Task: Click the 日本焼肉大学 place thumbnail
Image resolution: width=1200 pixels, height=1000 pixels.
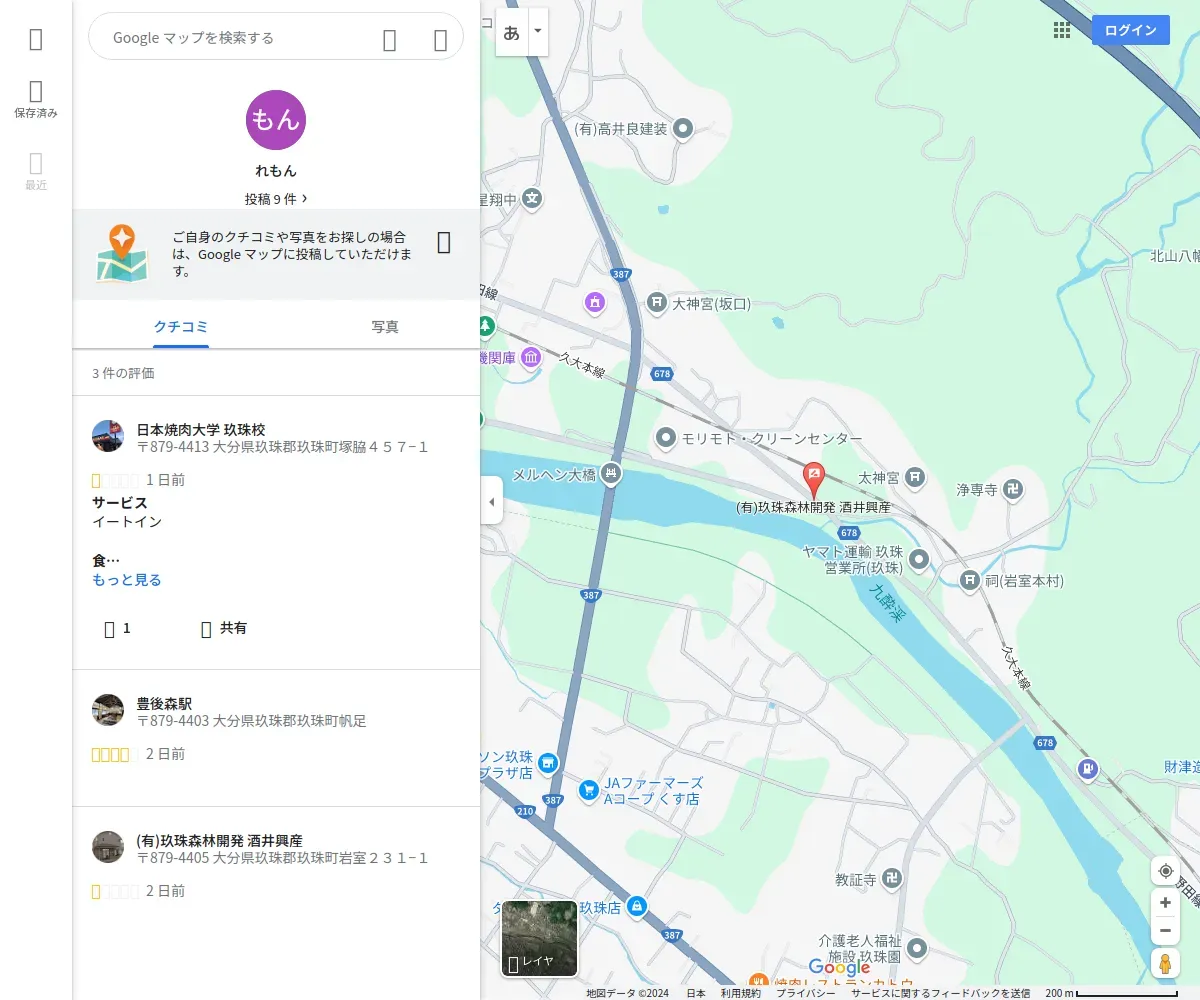Action: 108,437
